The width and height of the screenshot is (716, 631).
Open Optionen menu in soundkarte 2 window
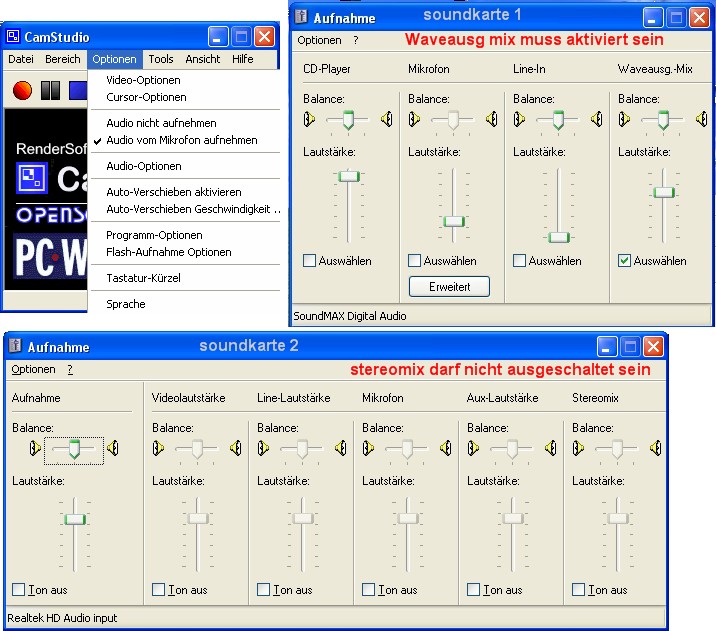pyautogui.click(x=33, y=369)
